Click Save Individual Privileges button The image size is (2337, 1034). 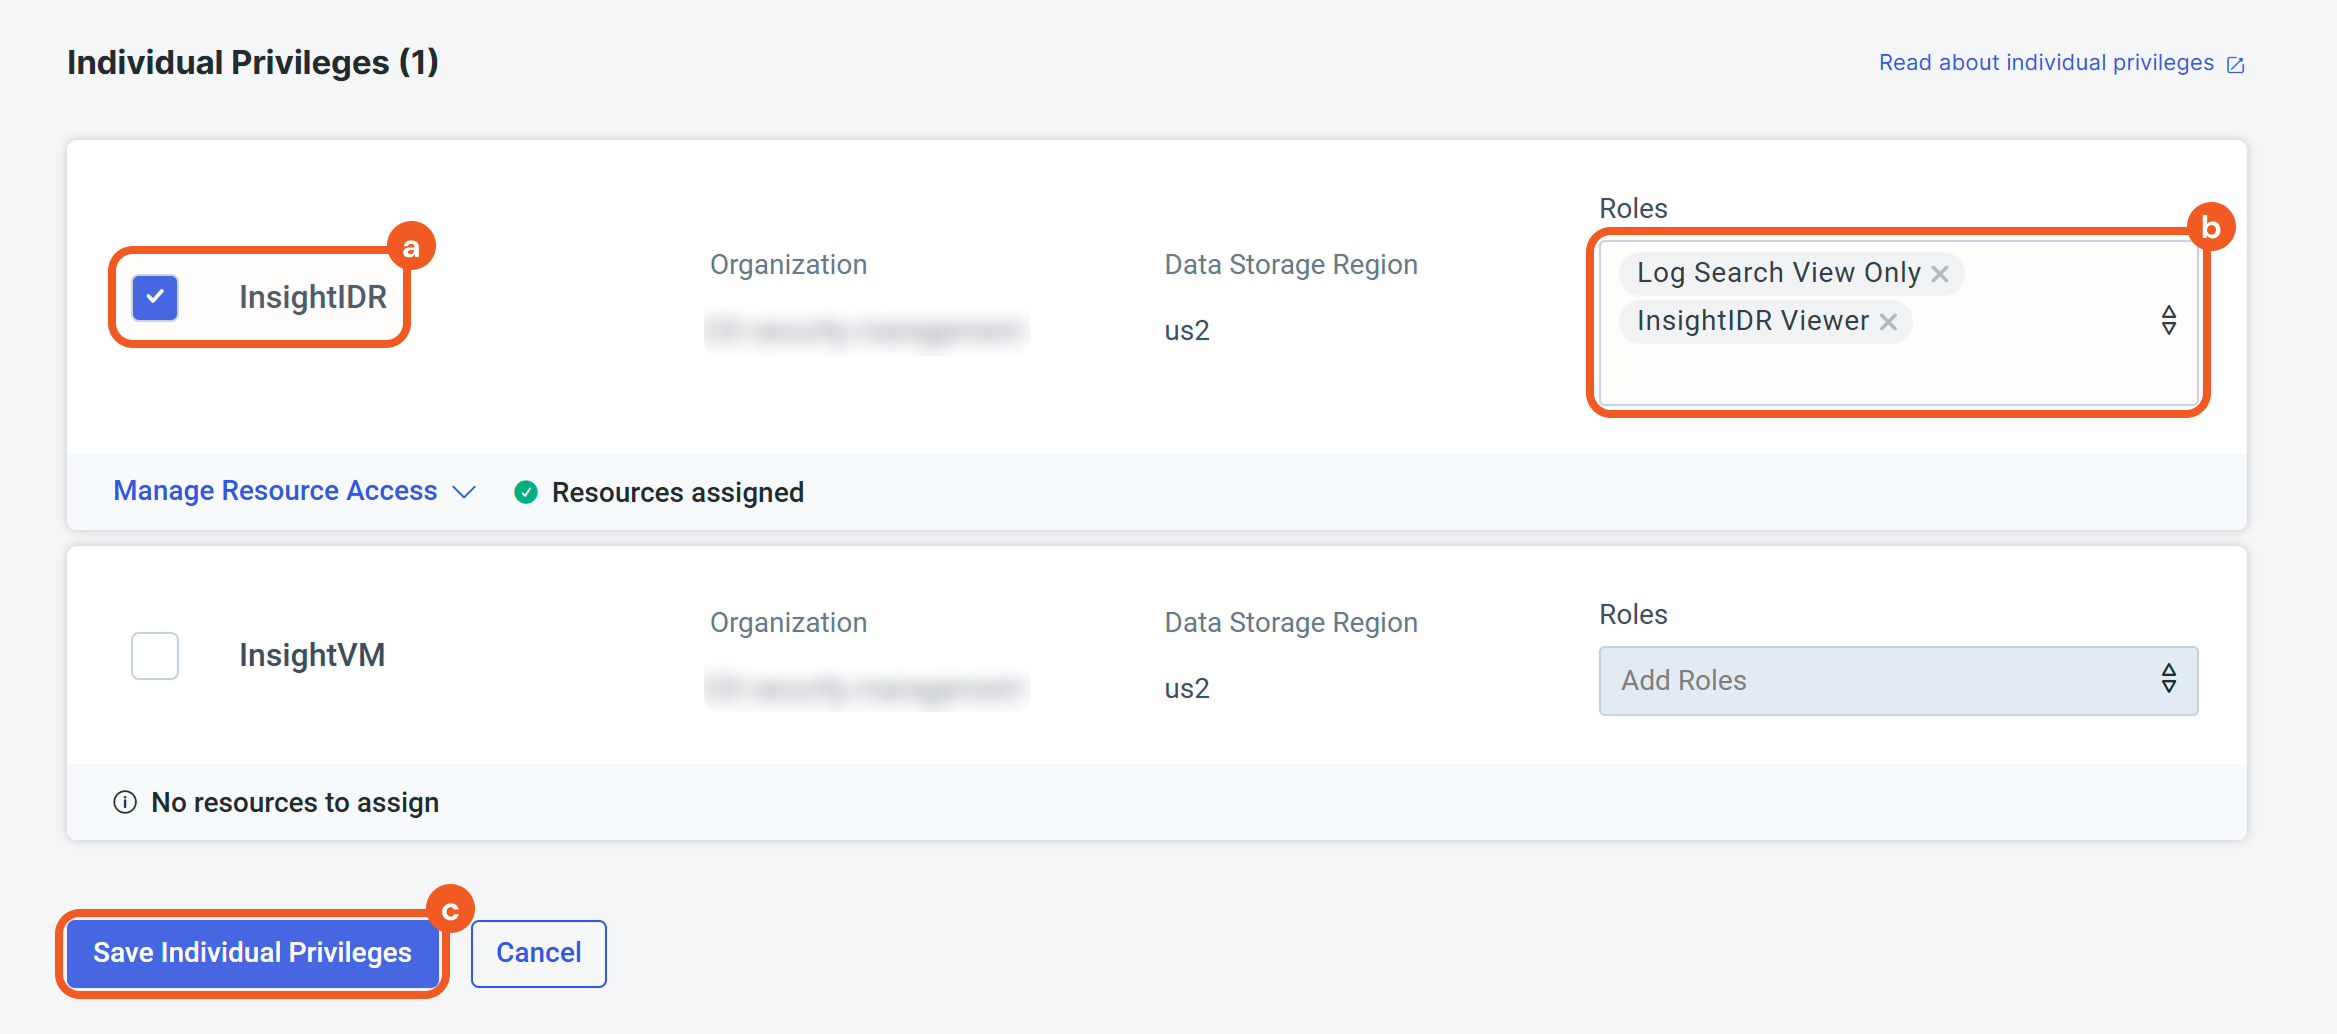[x=252, y=952]
